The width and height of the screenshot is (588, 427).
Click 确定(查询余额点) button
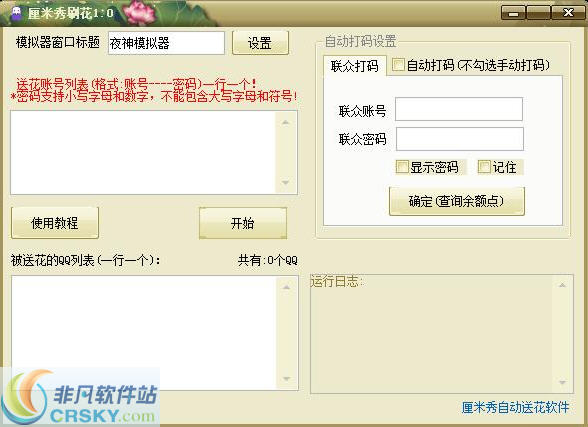click(x=457, y=201)
